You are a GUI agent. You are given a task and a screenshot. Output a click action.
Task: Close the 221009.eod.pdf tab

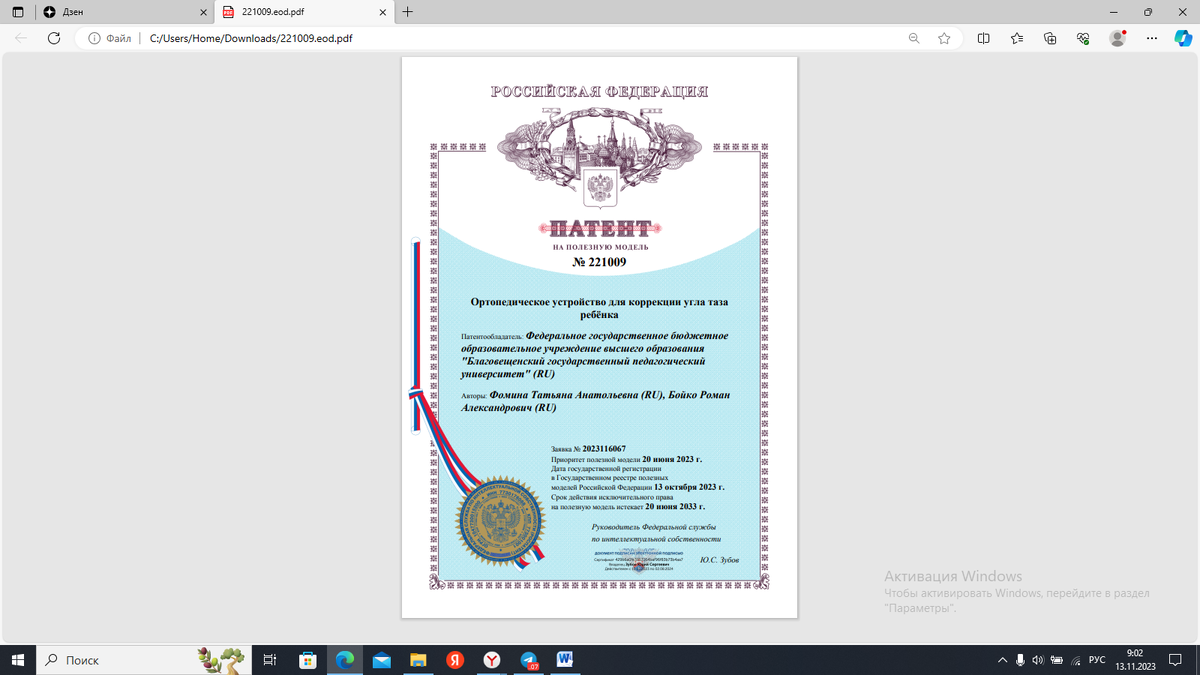click(x=383, y=12)
